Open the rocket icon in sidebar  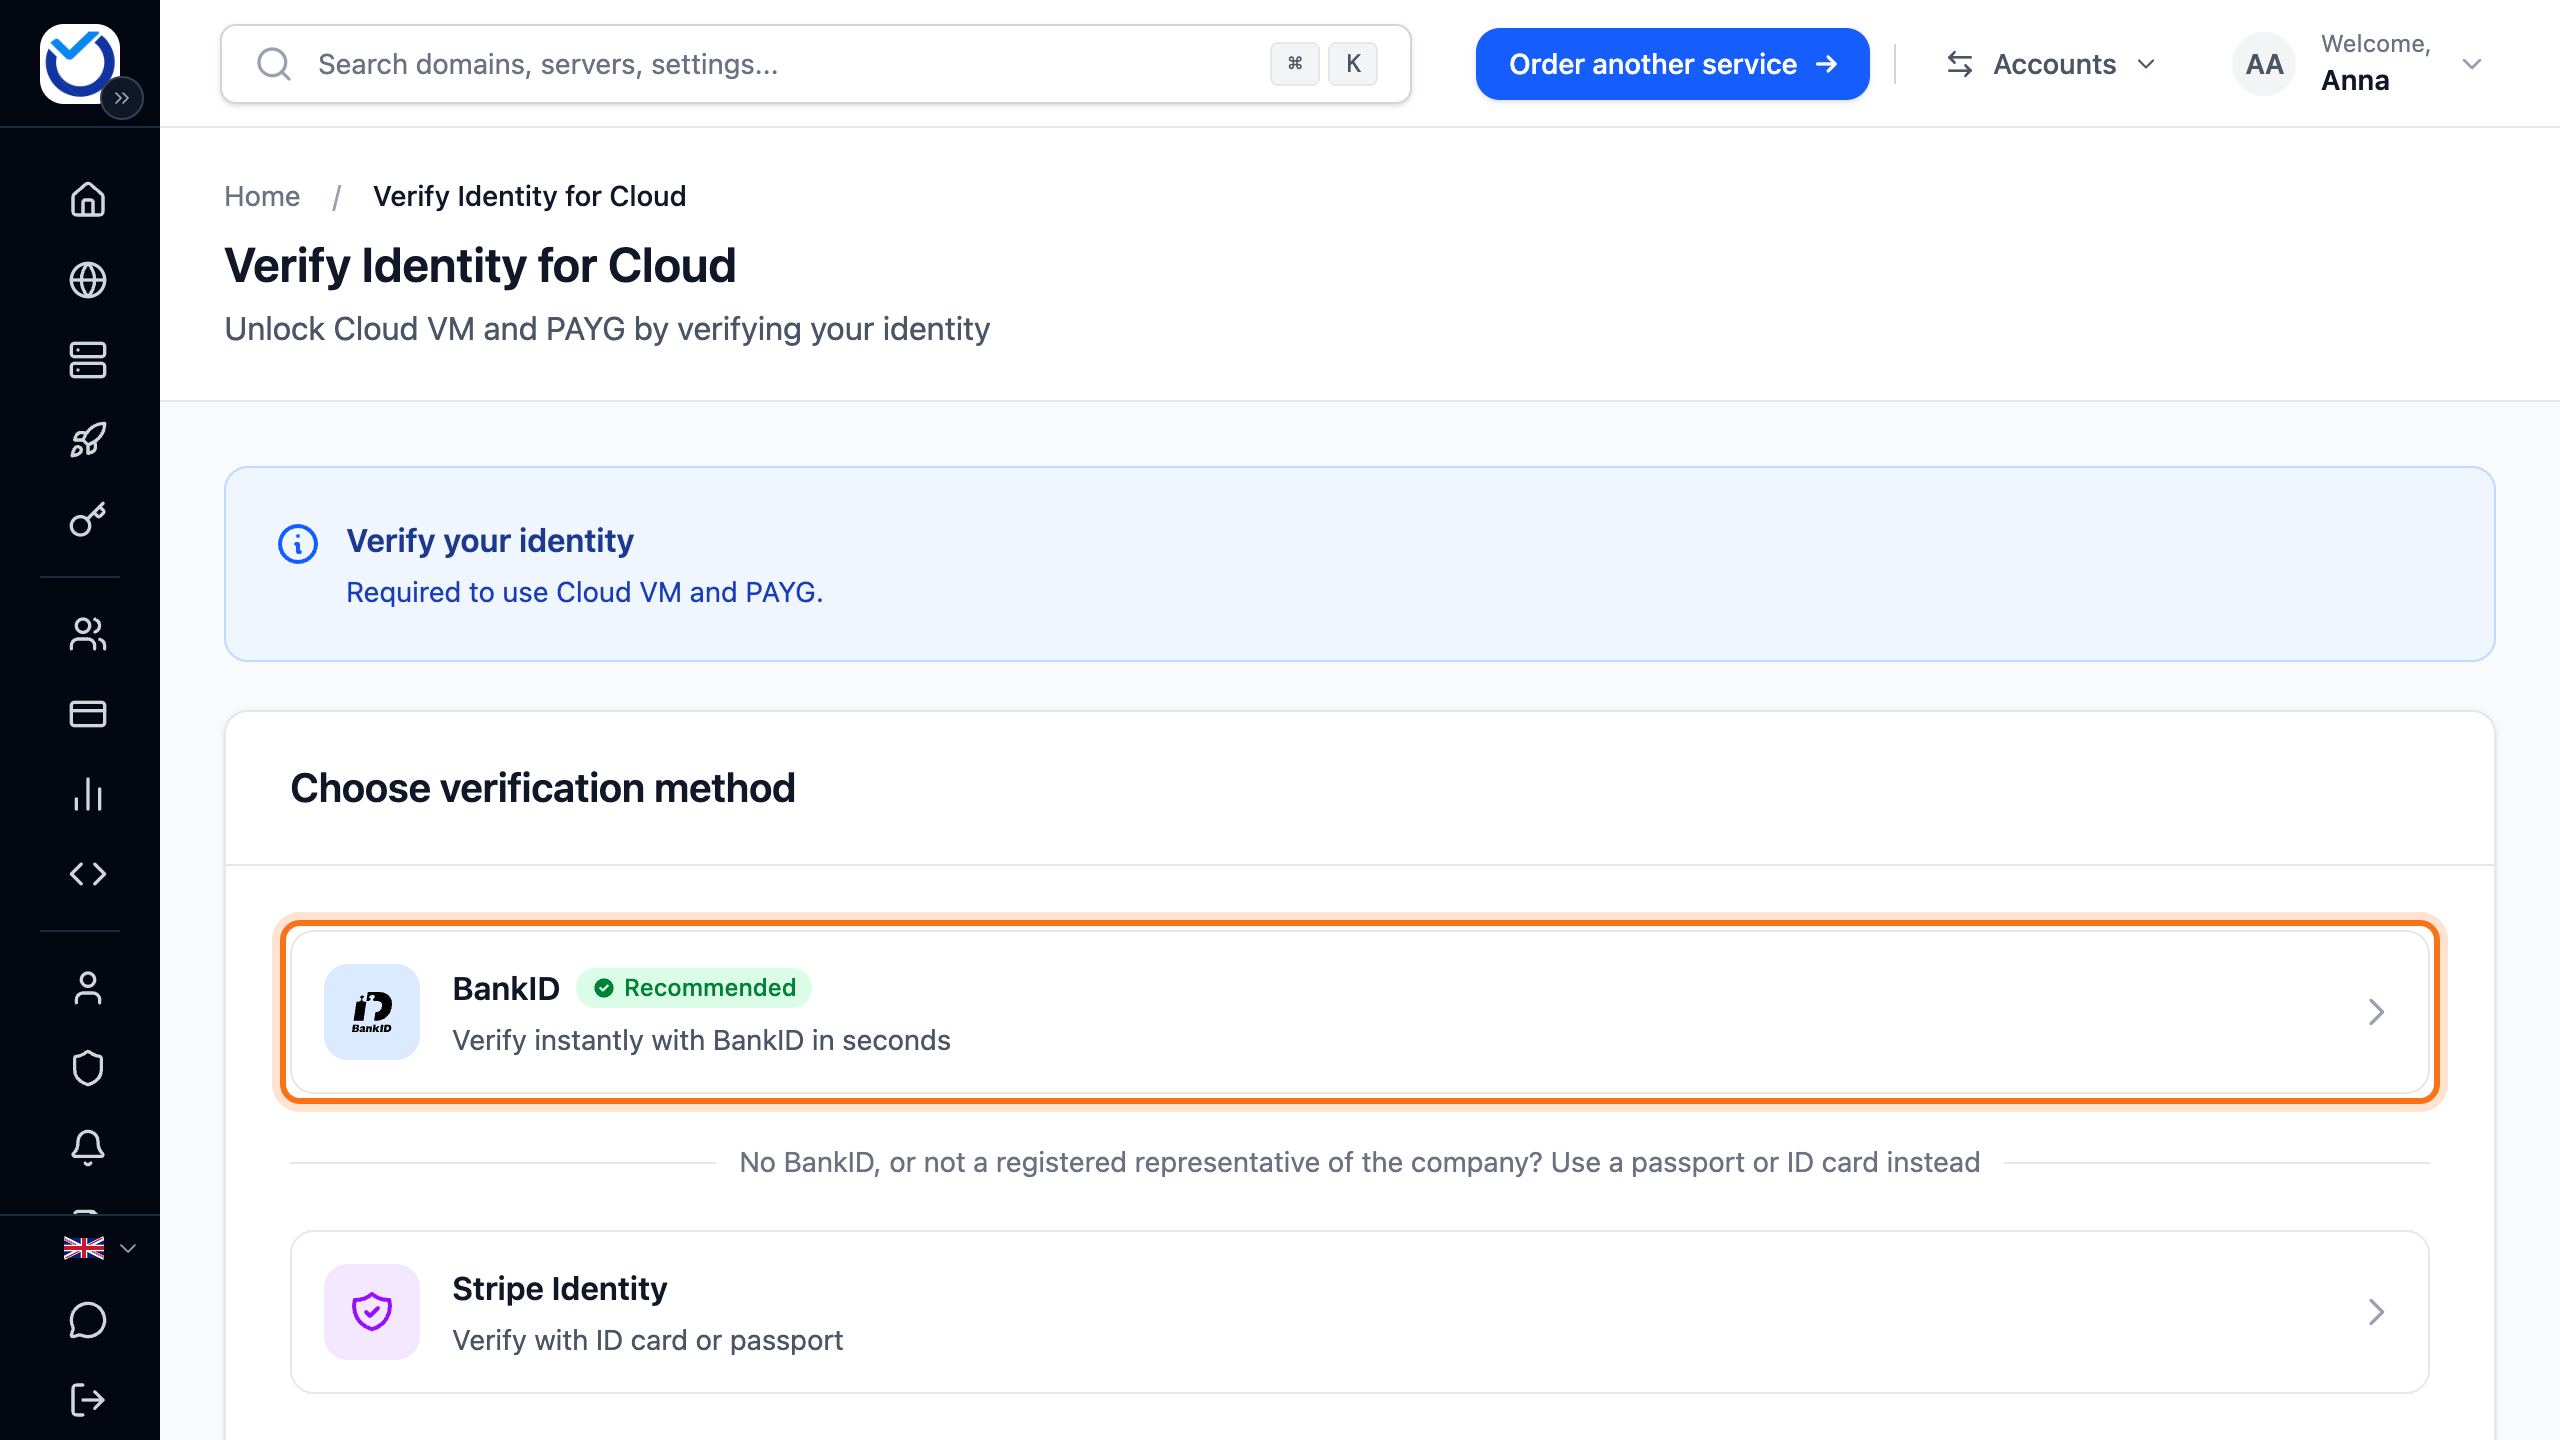pos(88,440)
